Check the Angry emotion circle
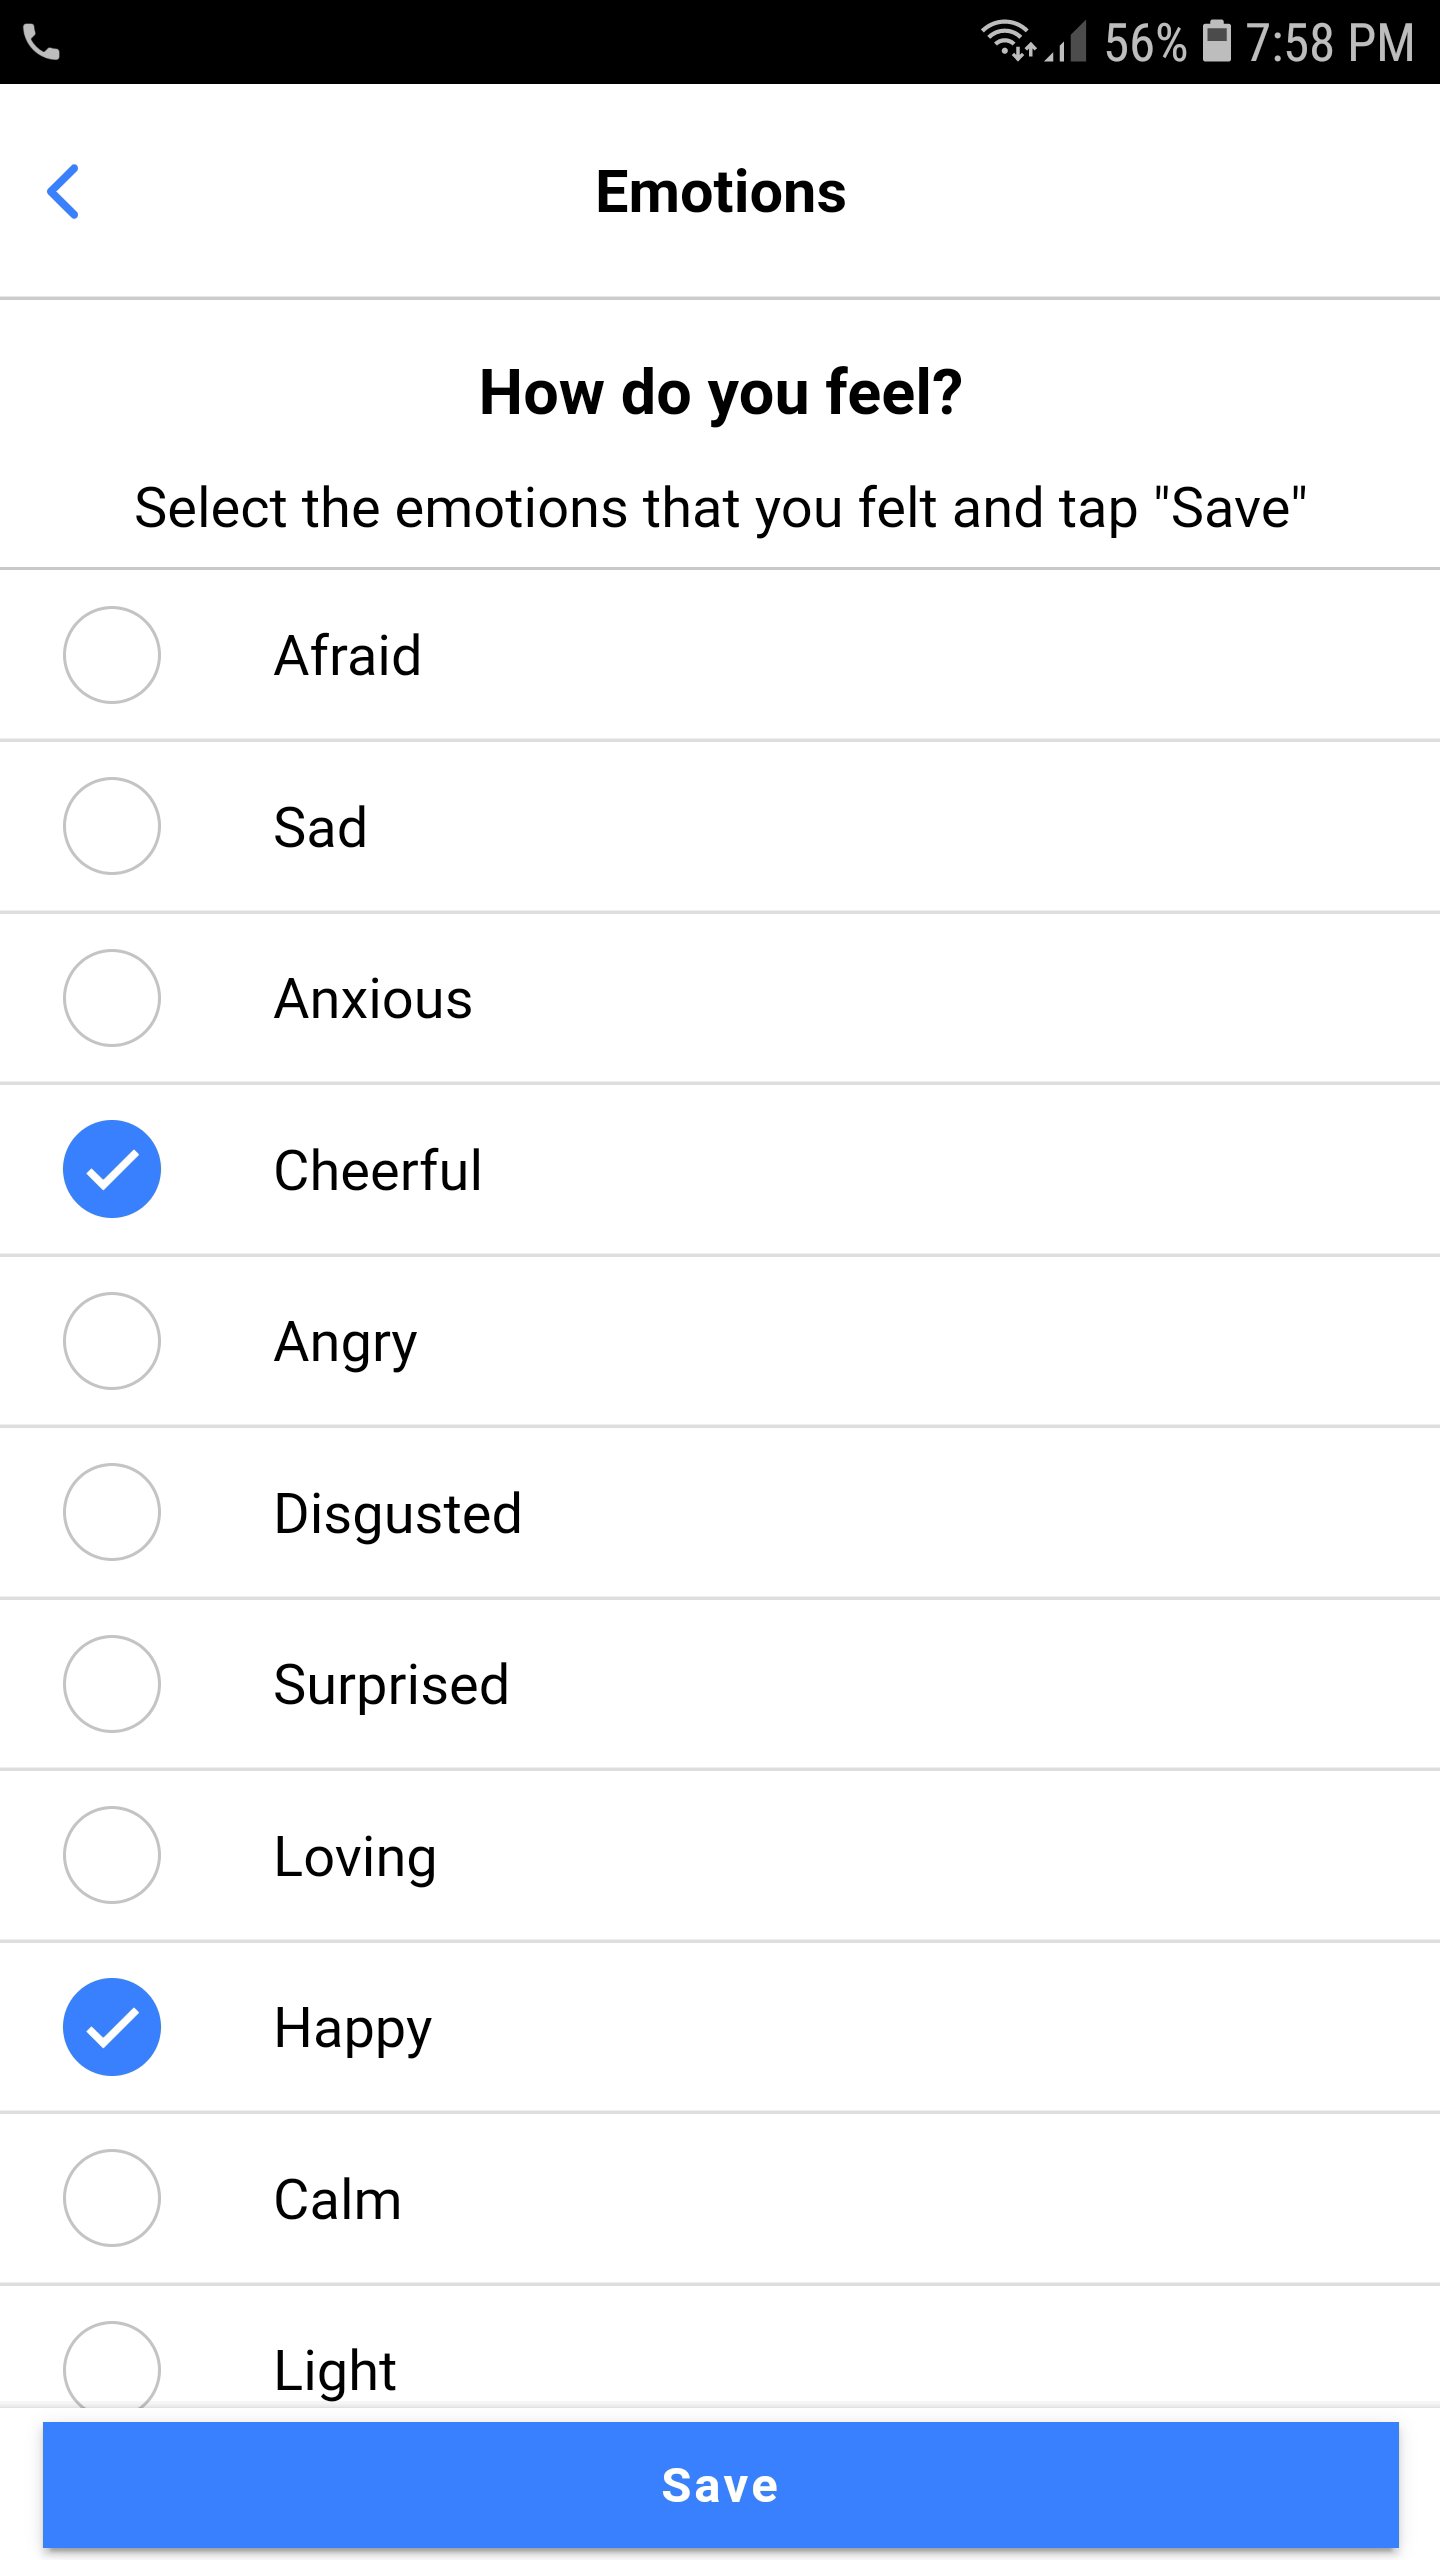 tap(112, 1341)
